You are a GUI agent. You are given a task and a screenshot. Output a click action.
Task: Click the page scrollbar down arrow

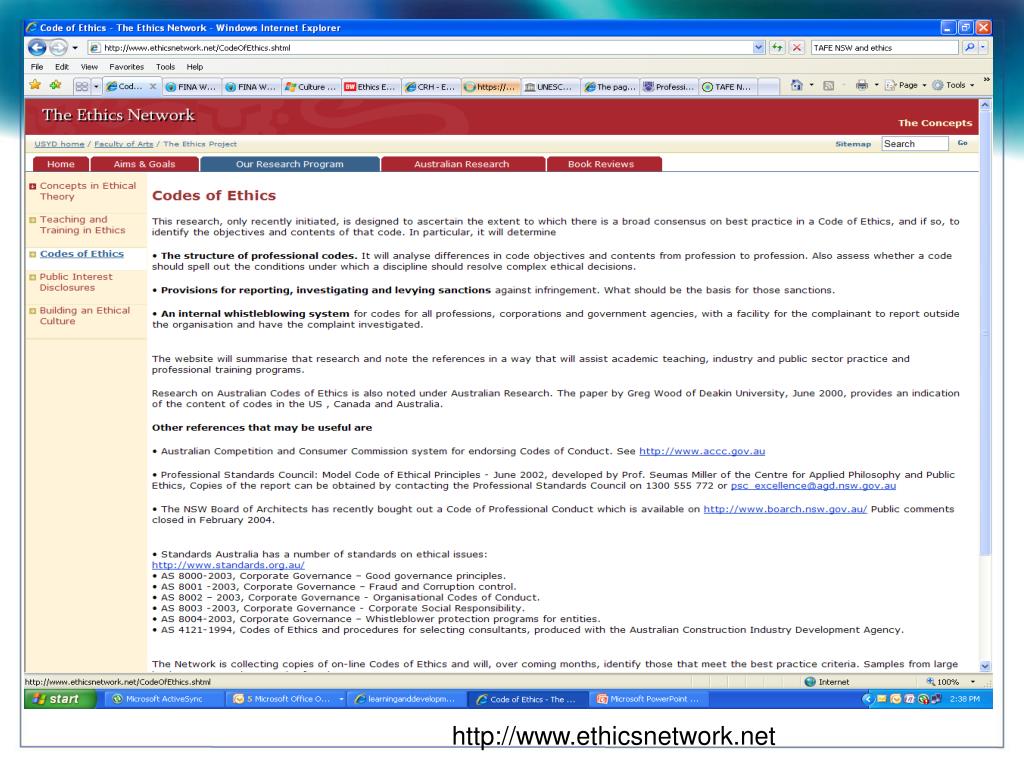(985, 666)
